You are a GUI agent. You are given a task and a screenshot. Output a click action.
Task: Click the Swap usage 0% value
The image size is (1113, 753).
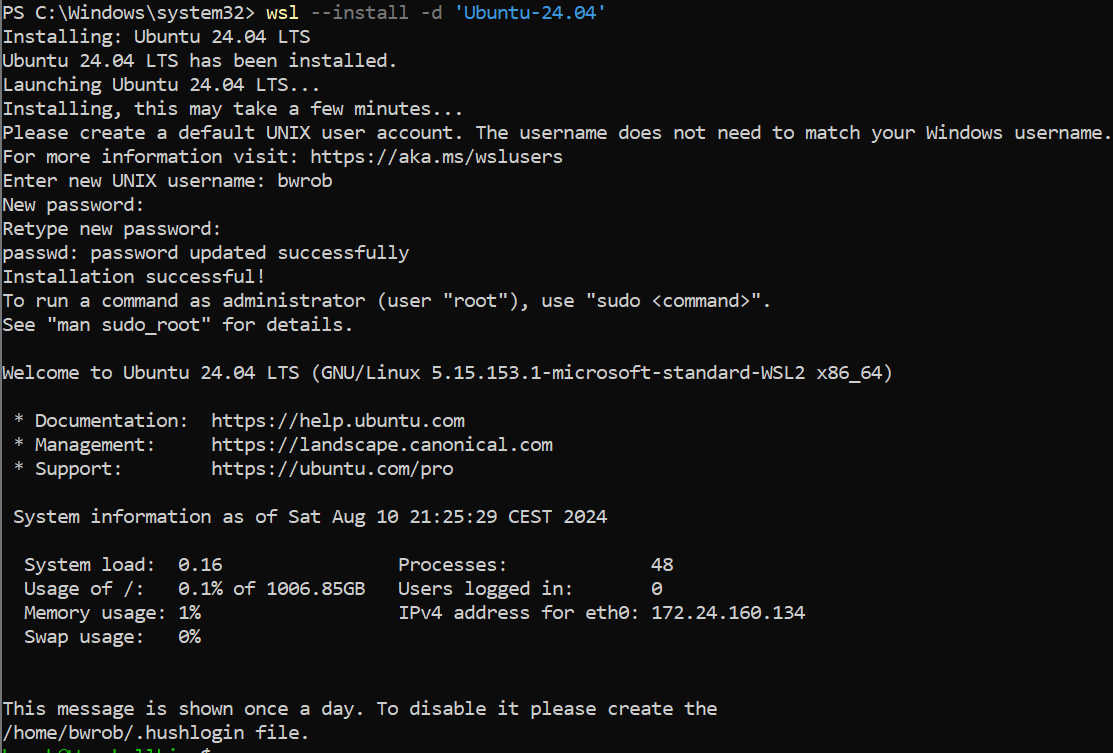(189, 637)
